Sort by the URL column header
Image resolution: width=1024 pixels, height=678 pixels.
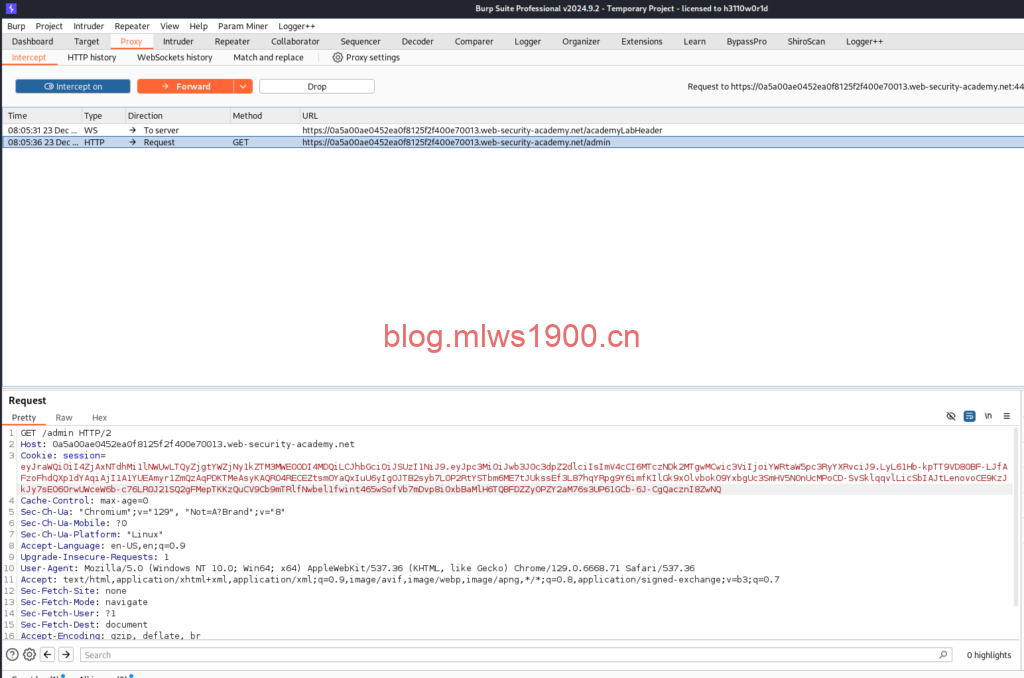[661, 116]
